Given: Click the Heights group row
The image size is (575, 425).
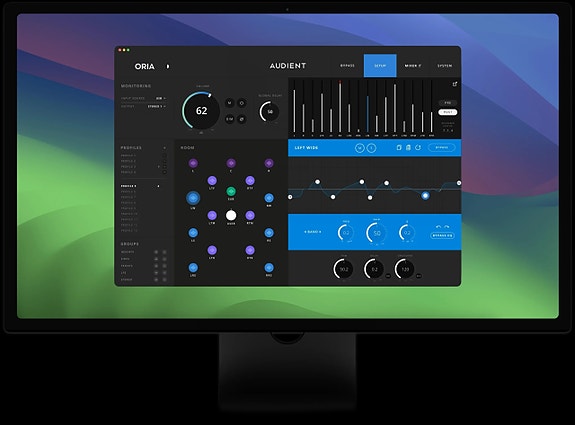Looking at the screenshot, I should click(x=143, y=252).
